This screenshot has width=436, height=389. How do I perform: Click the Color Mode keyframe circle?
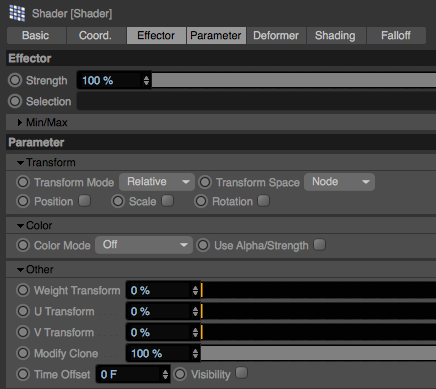(x=23, y=245)
